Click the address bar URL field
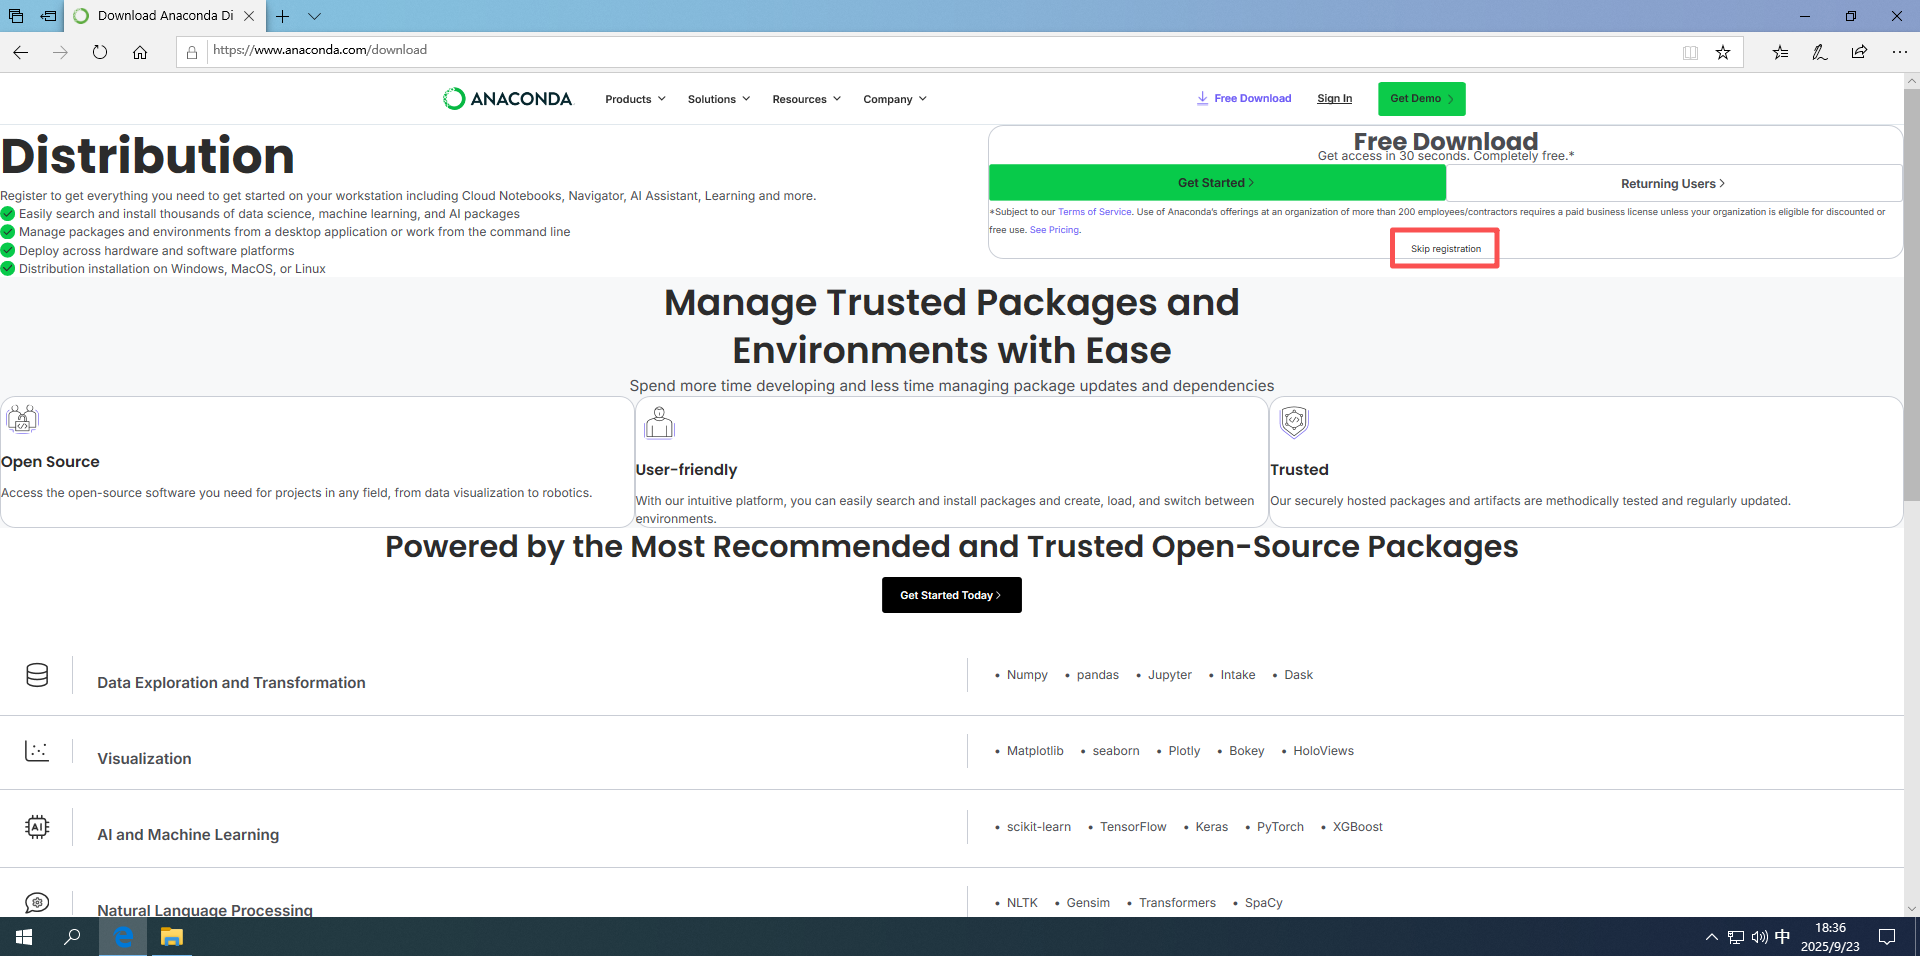 click(940, 50)
